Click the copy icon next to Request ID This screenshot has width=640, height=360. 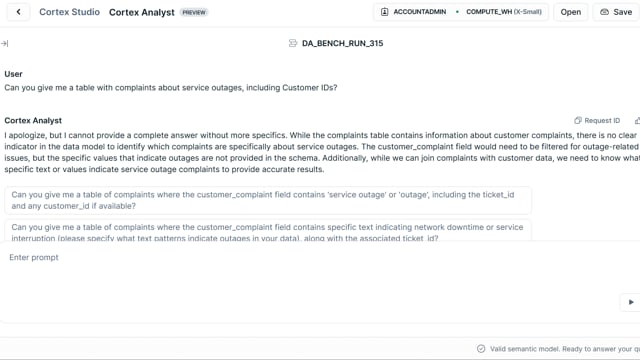pyautogui.click(x=578, y=120)
